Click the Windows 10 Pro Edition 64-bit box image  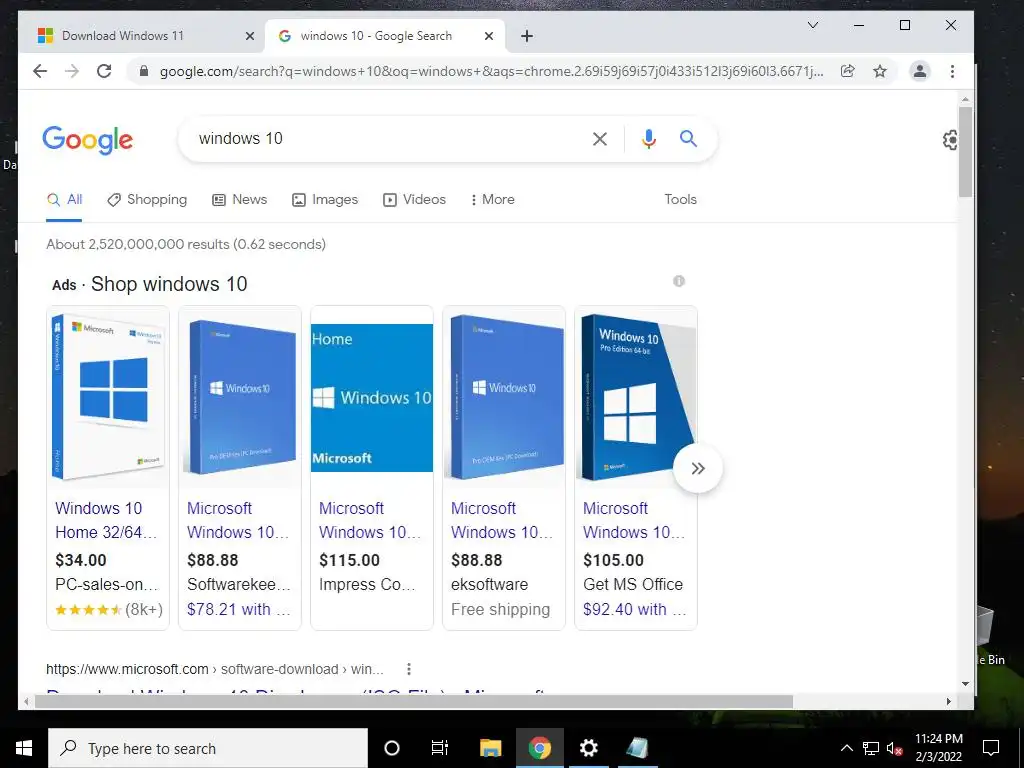point(635,397)
